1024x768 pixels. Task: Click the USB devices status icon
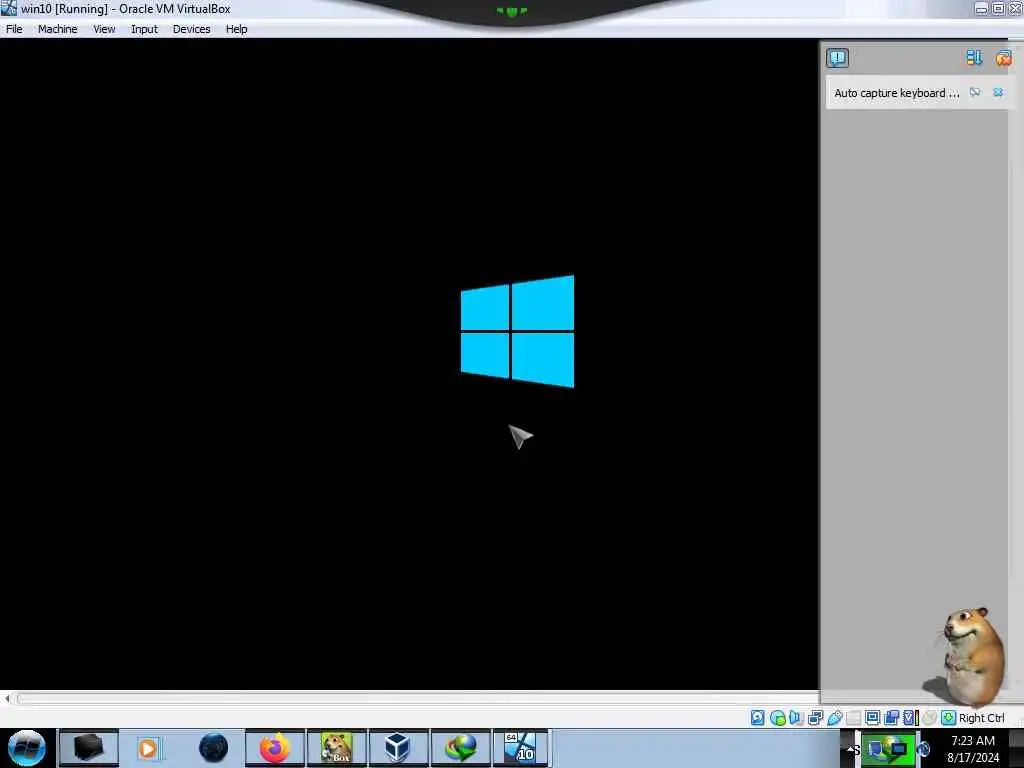click(835, 718)
